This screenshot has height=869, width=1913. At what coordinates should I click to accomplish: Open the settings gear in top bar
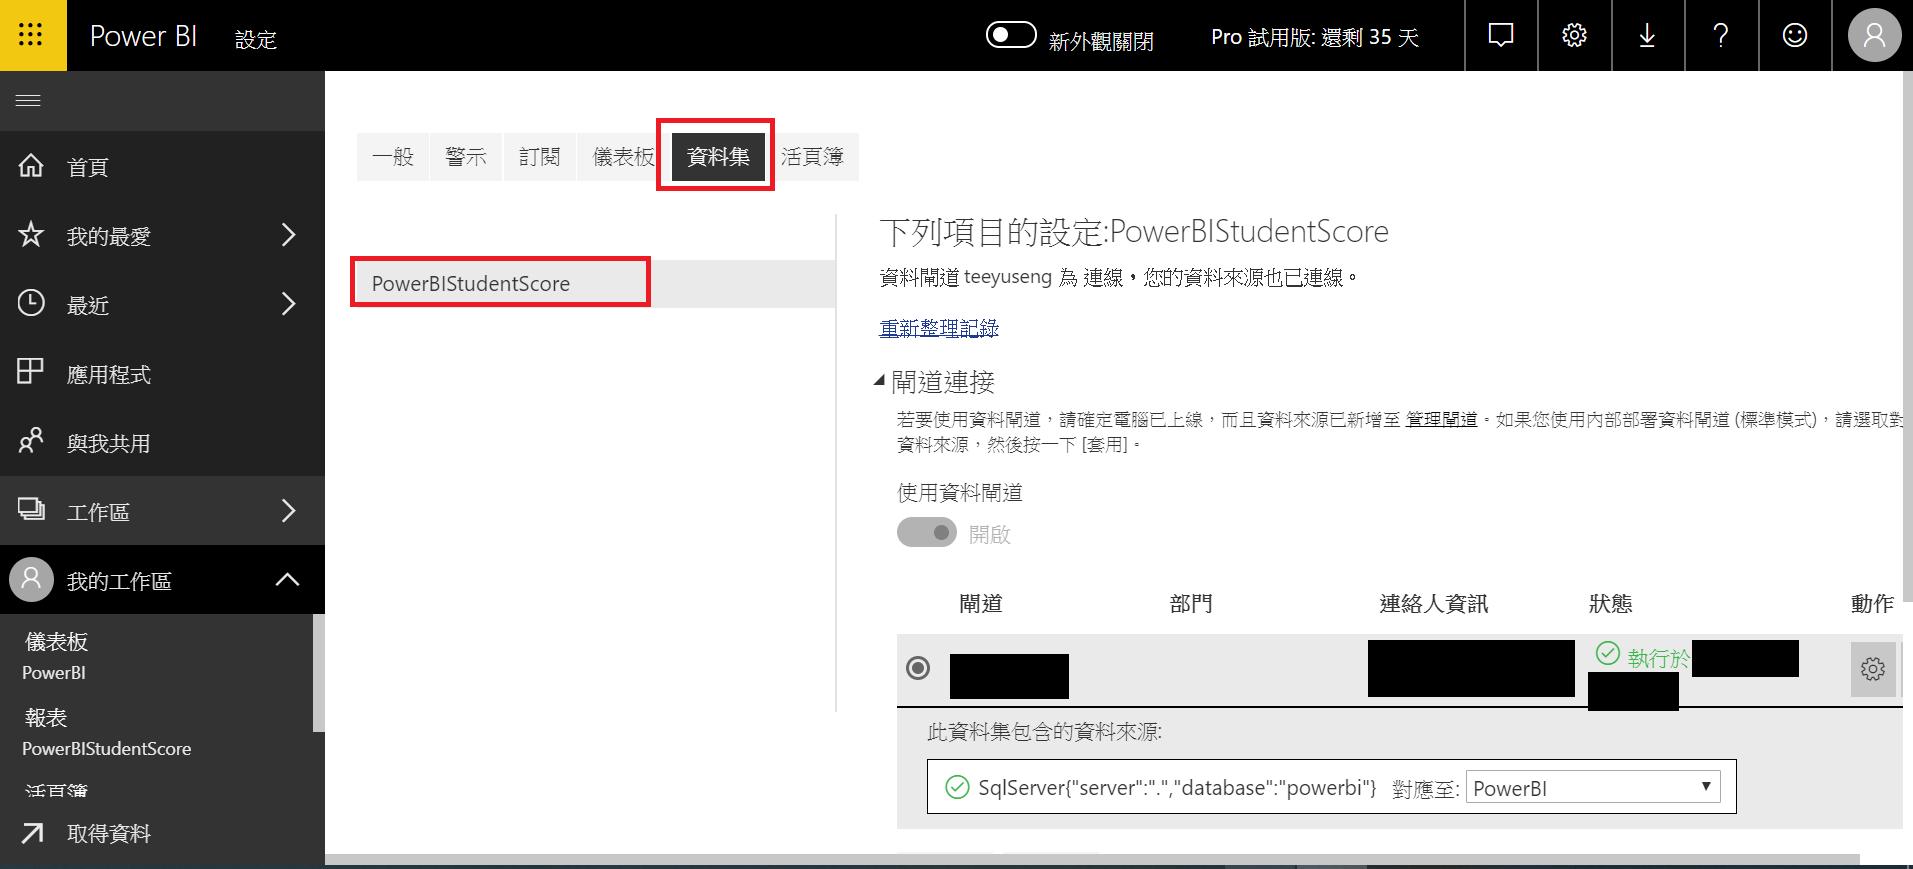1575,36
